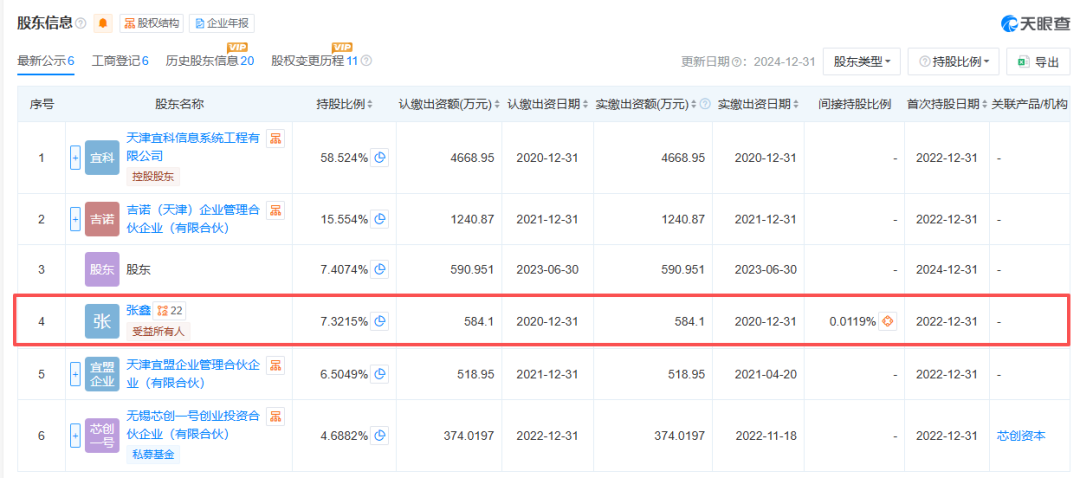Click the 吉诺 company logo thumbnail
This screenshot has height=478, width=1080.
102,219
